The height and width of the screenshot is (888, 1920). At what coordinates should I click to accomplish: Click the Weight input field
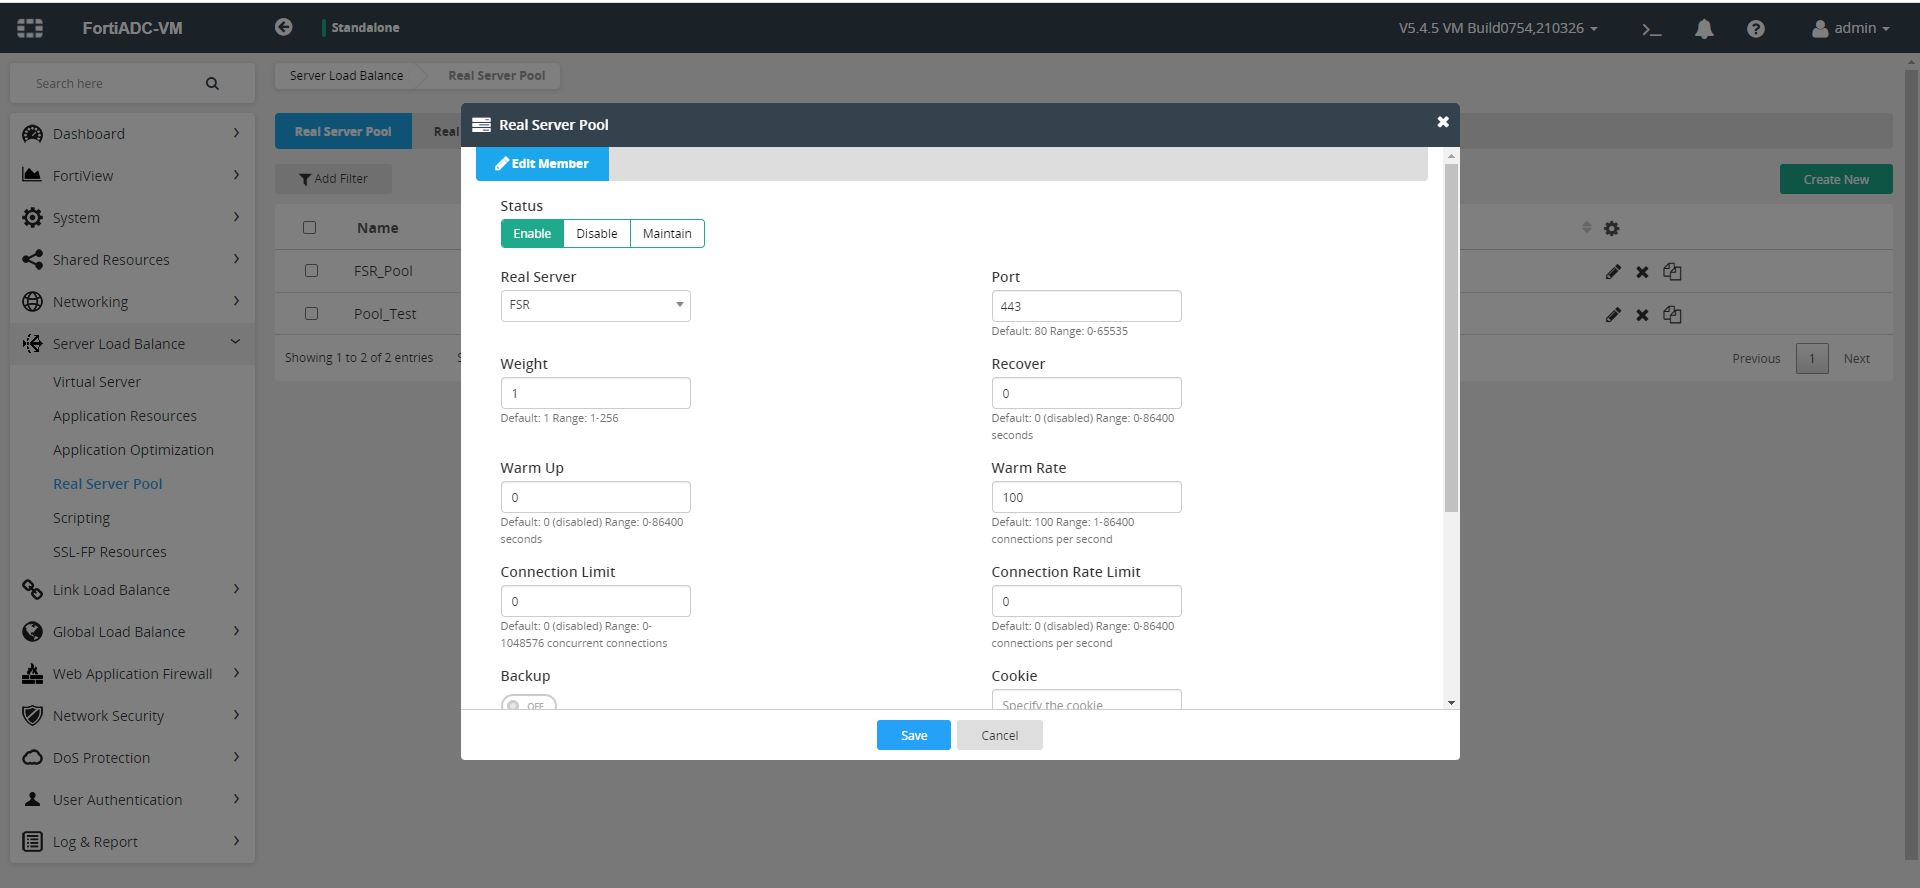[x=595, y=393]
